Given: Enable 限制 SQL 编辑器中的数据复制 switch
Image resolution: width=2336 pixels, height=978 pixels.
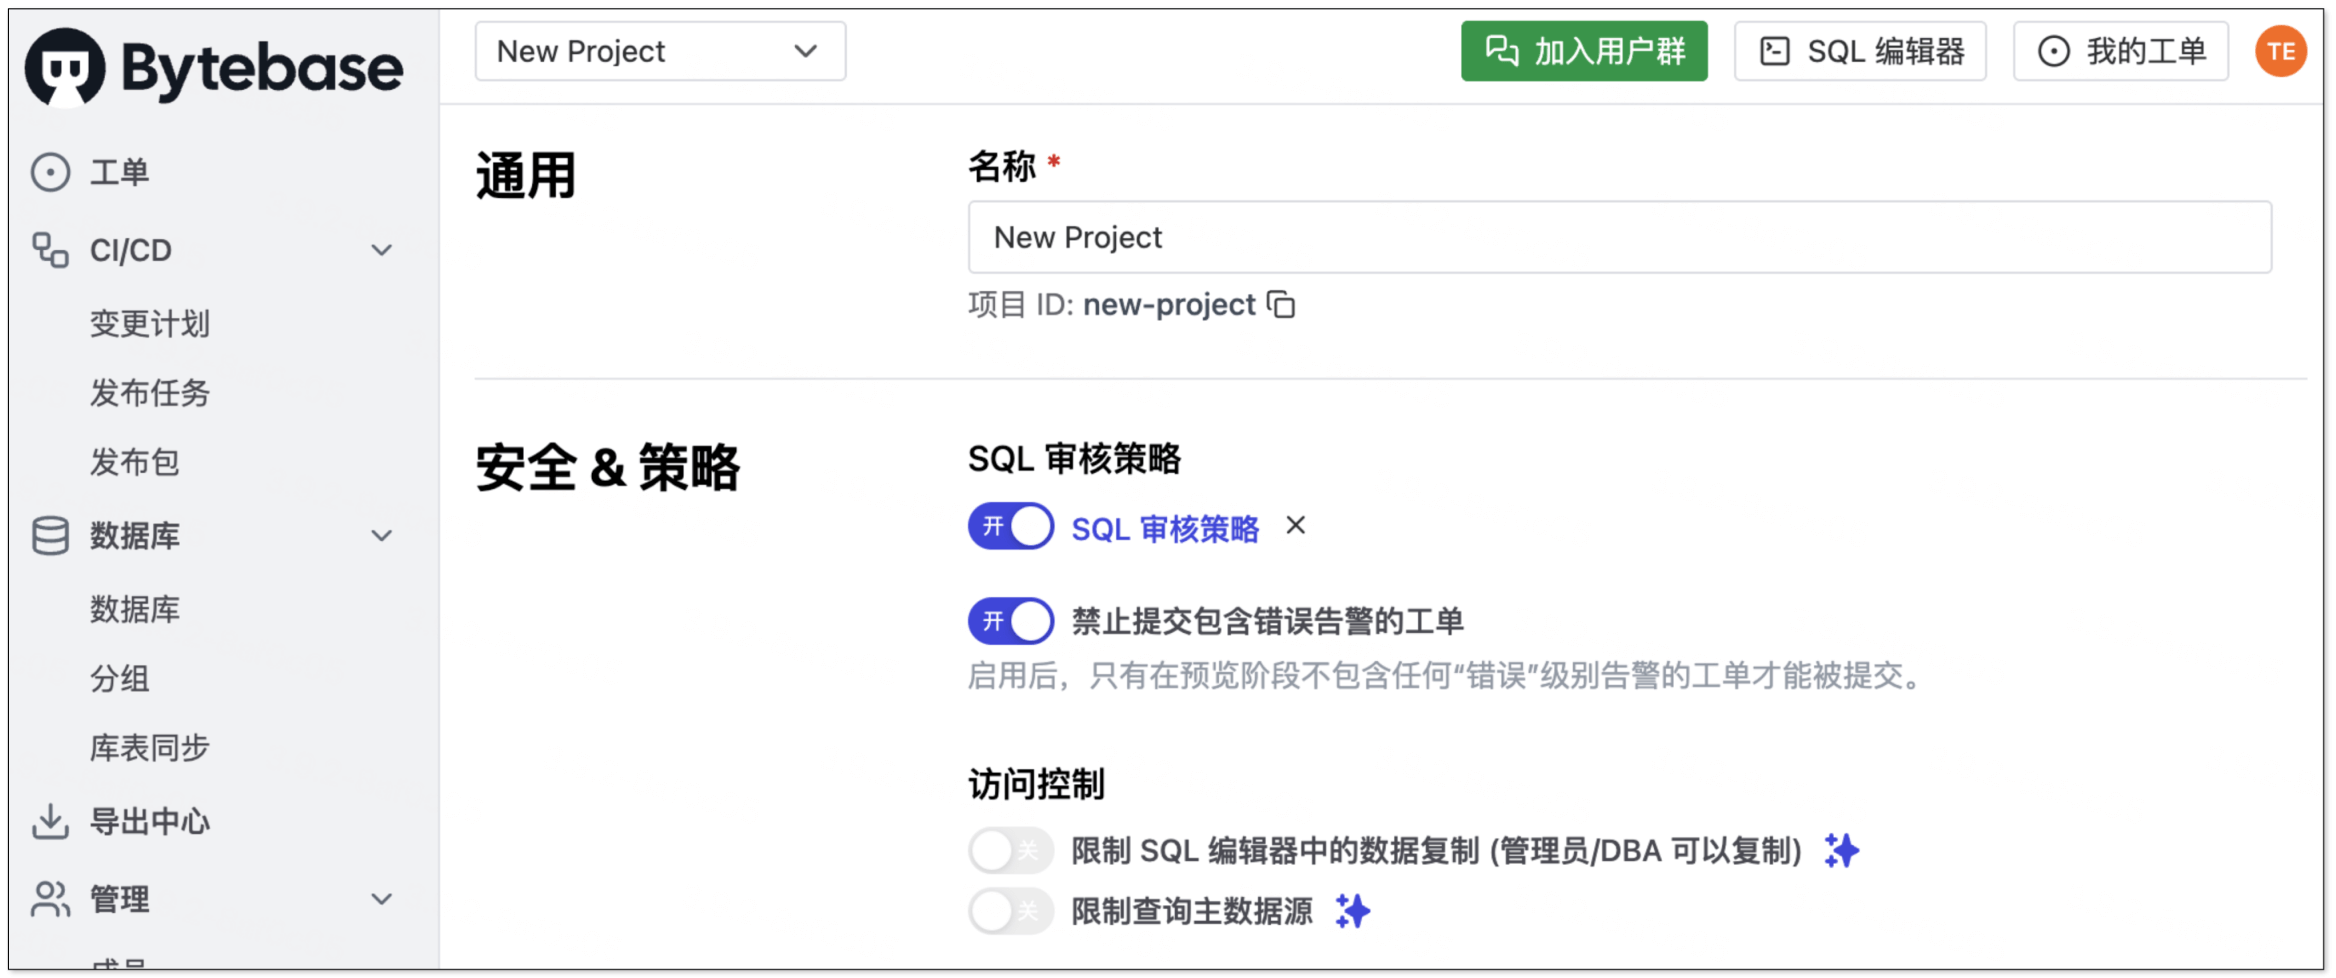Looking at the screenshot, I should coord(1010,851).
